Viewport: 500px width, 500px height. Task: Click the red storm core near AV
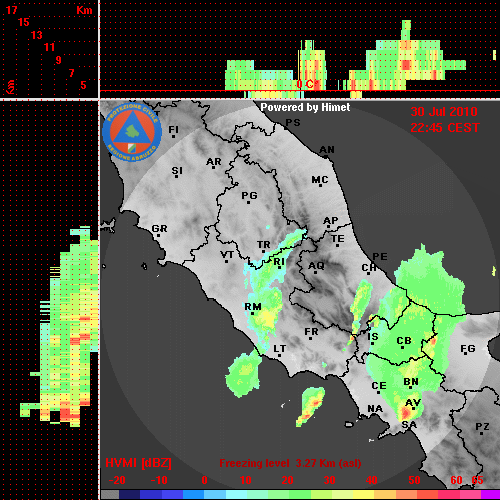click(405, 413)
